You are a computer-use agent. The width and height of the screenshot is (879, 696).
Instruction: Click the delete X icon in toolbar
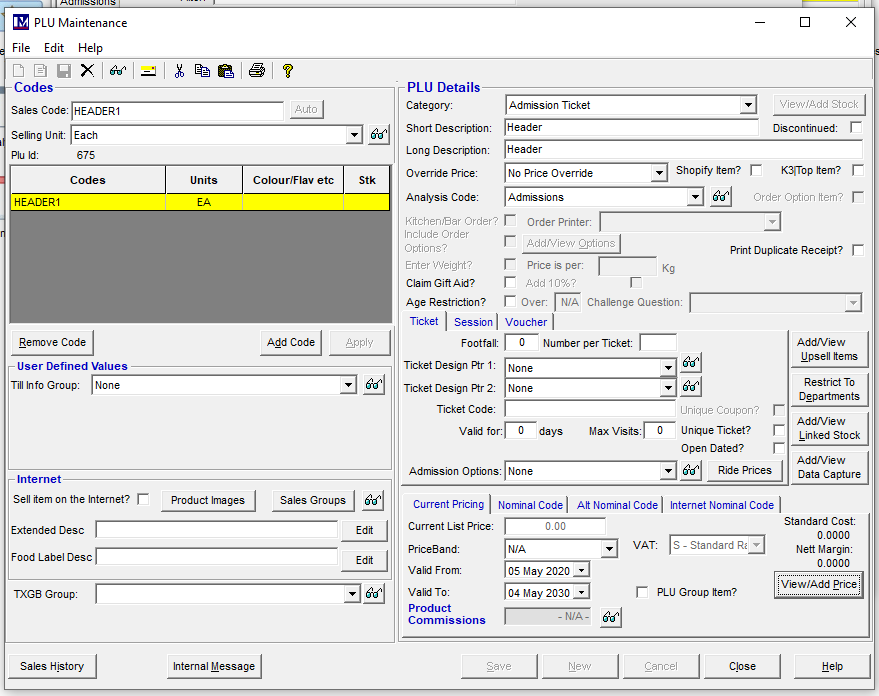(x=87, y=70)
